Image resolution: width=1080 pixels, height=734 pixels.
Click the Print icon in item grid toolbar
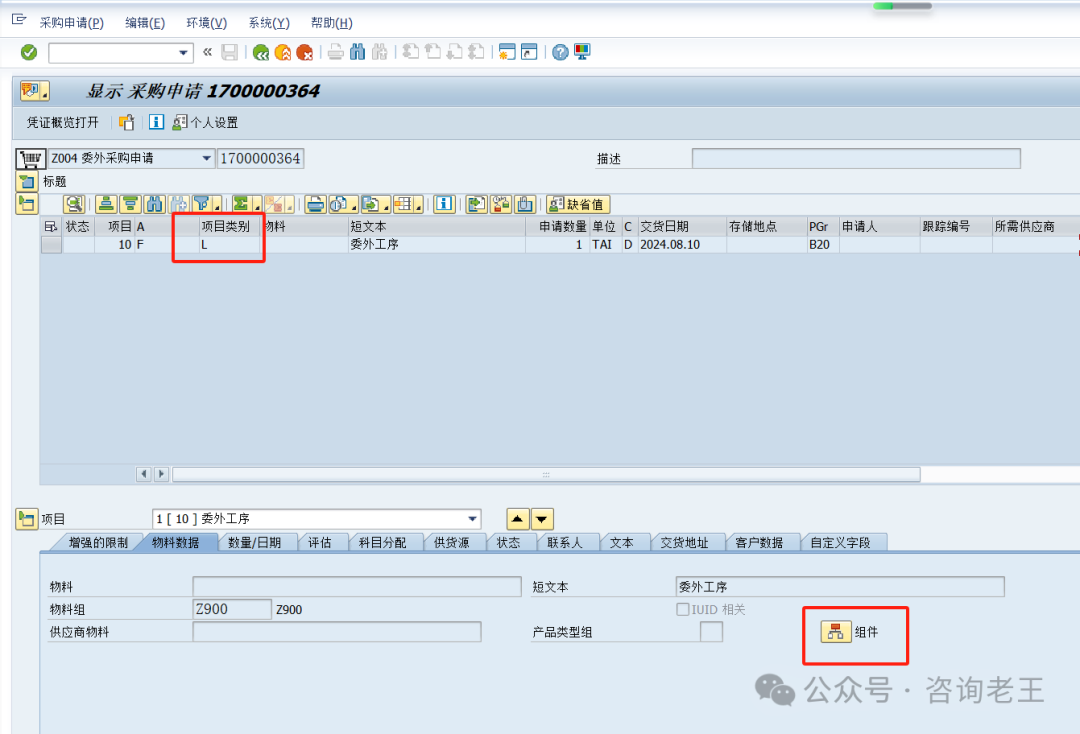(x=316, y=204)
